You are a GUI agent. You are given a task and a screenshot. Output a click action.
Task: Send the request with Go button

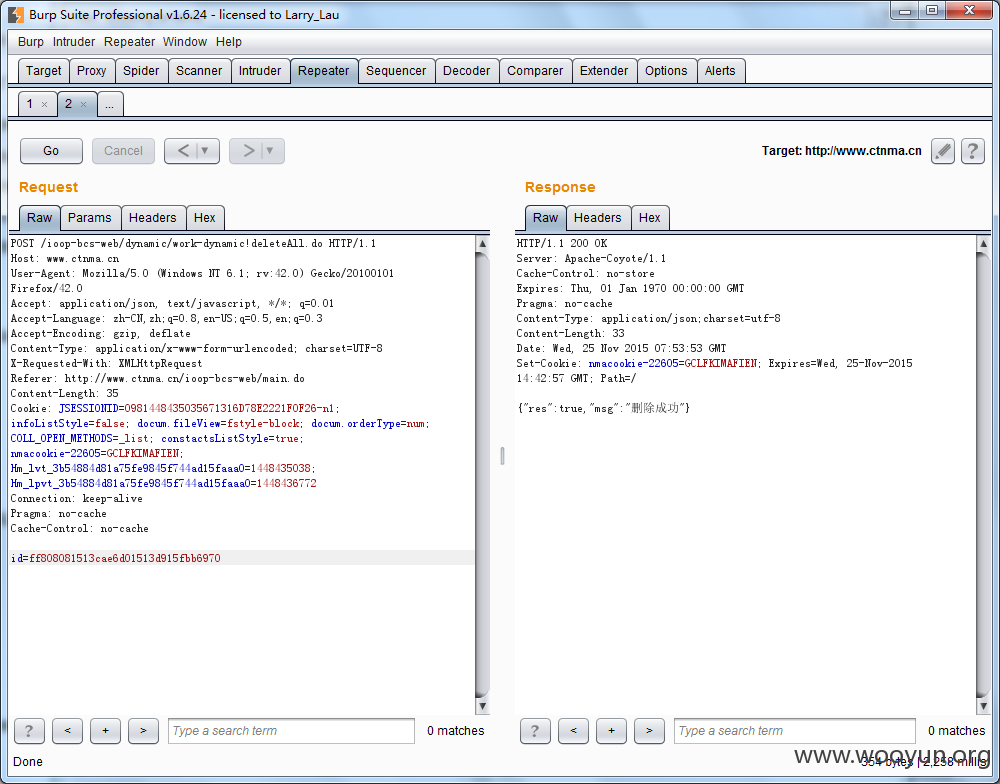[x=51, y=151]
